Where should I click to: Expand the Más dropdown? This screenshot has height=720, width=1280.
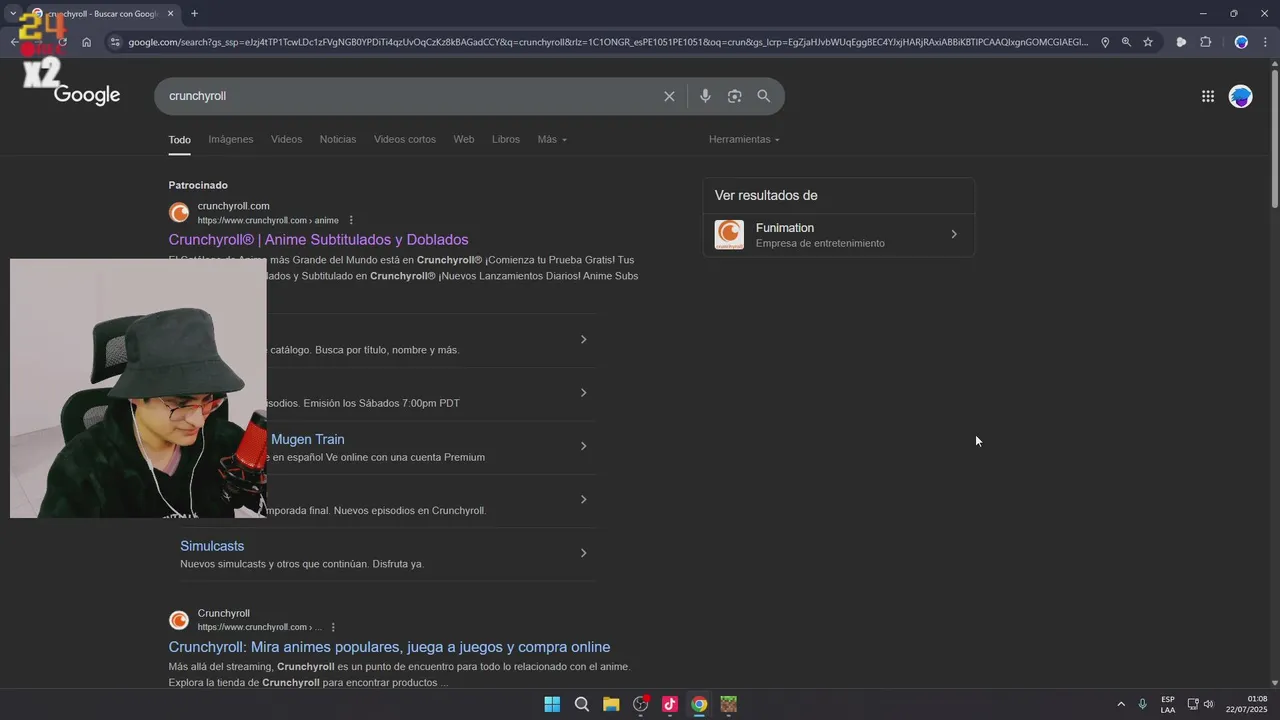pos(552,139)
